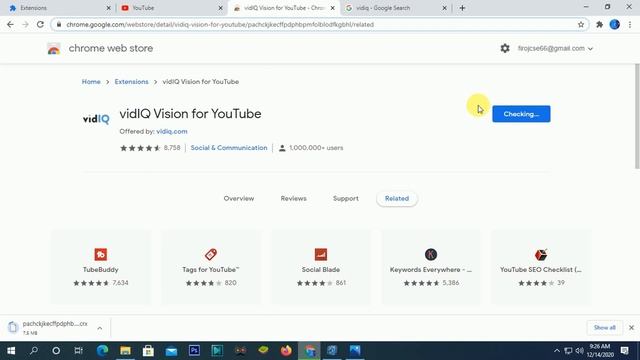Open the notification center icon

[624, 350]
